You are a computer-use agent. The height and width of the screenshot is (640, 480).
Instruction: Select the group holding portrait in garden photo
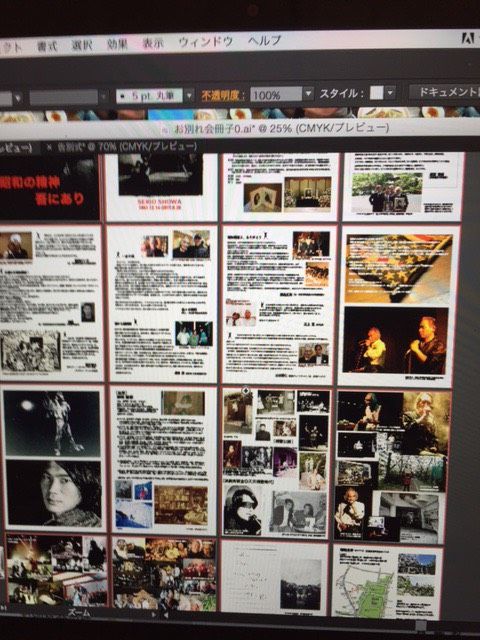click(387, 192)
